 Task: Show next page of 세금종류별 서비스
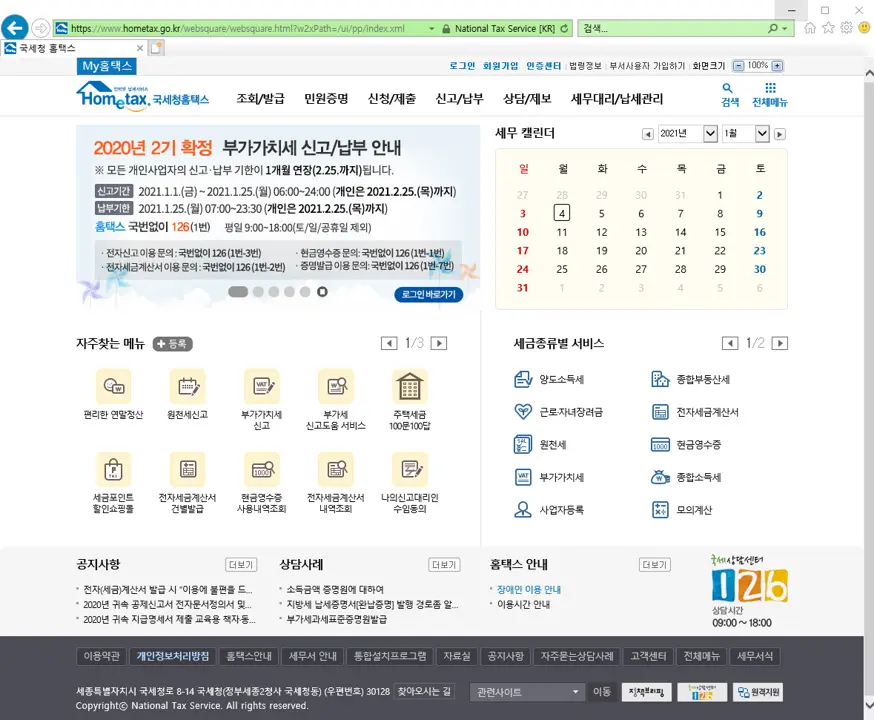pos(780,343)
